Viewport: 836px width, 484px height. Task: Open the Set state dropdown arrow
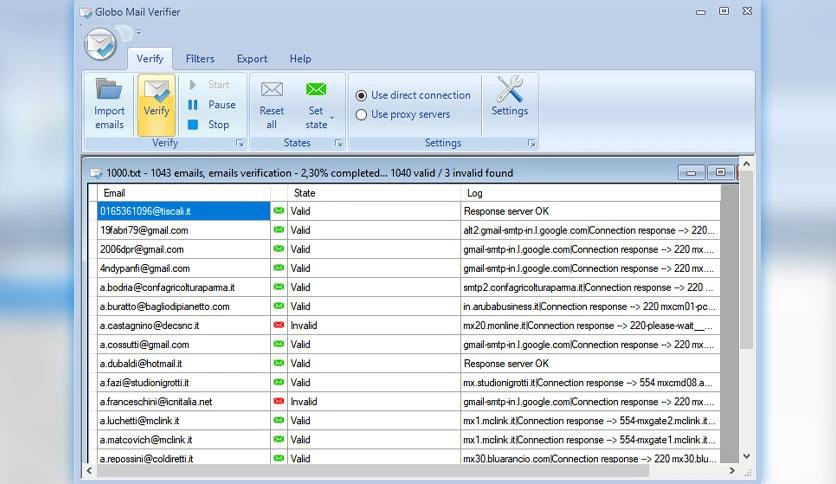332,118
